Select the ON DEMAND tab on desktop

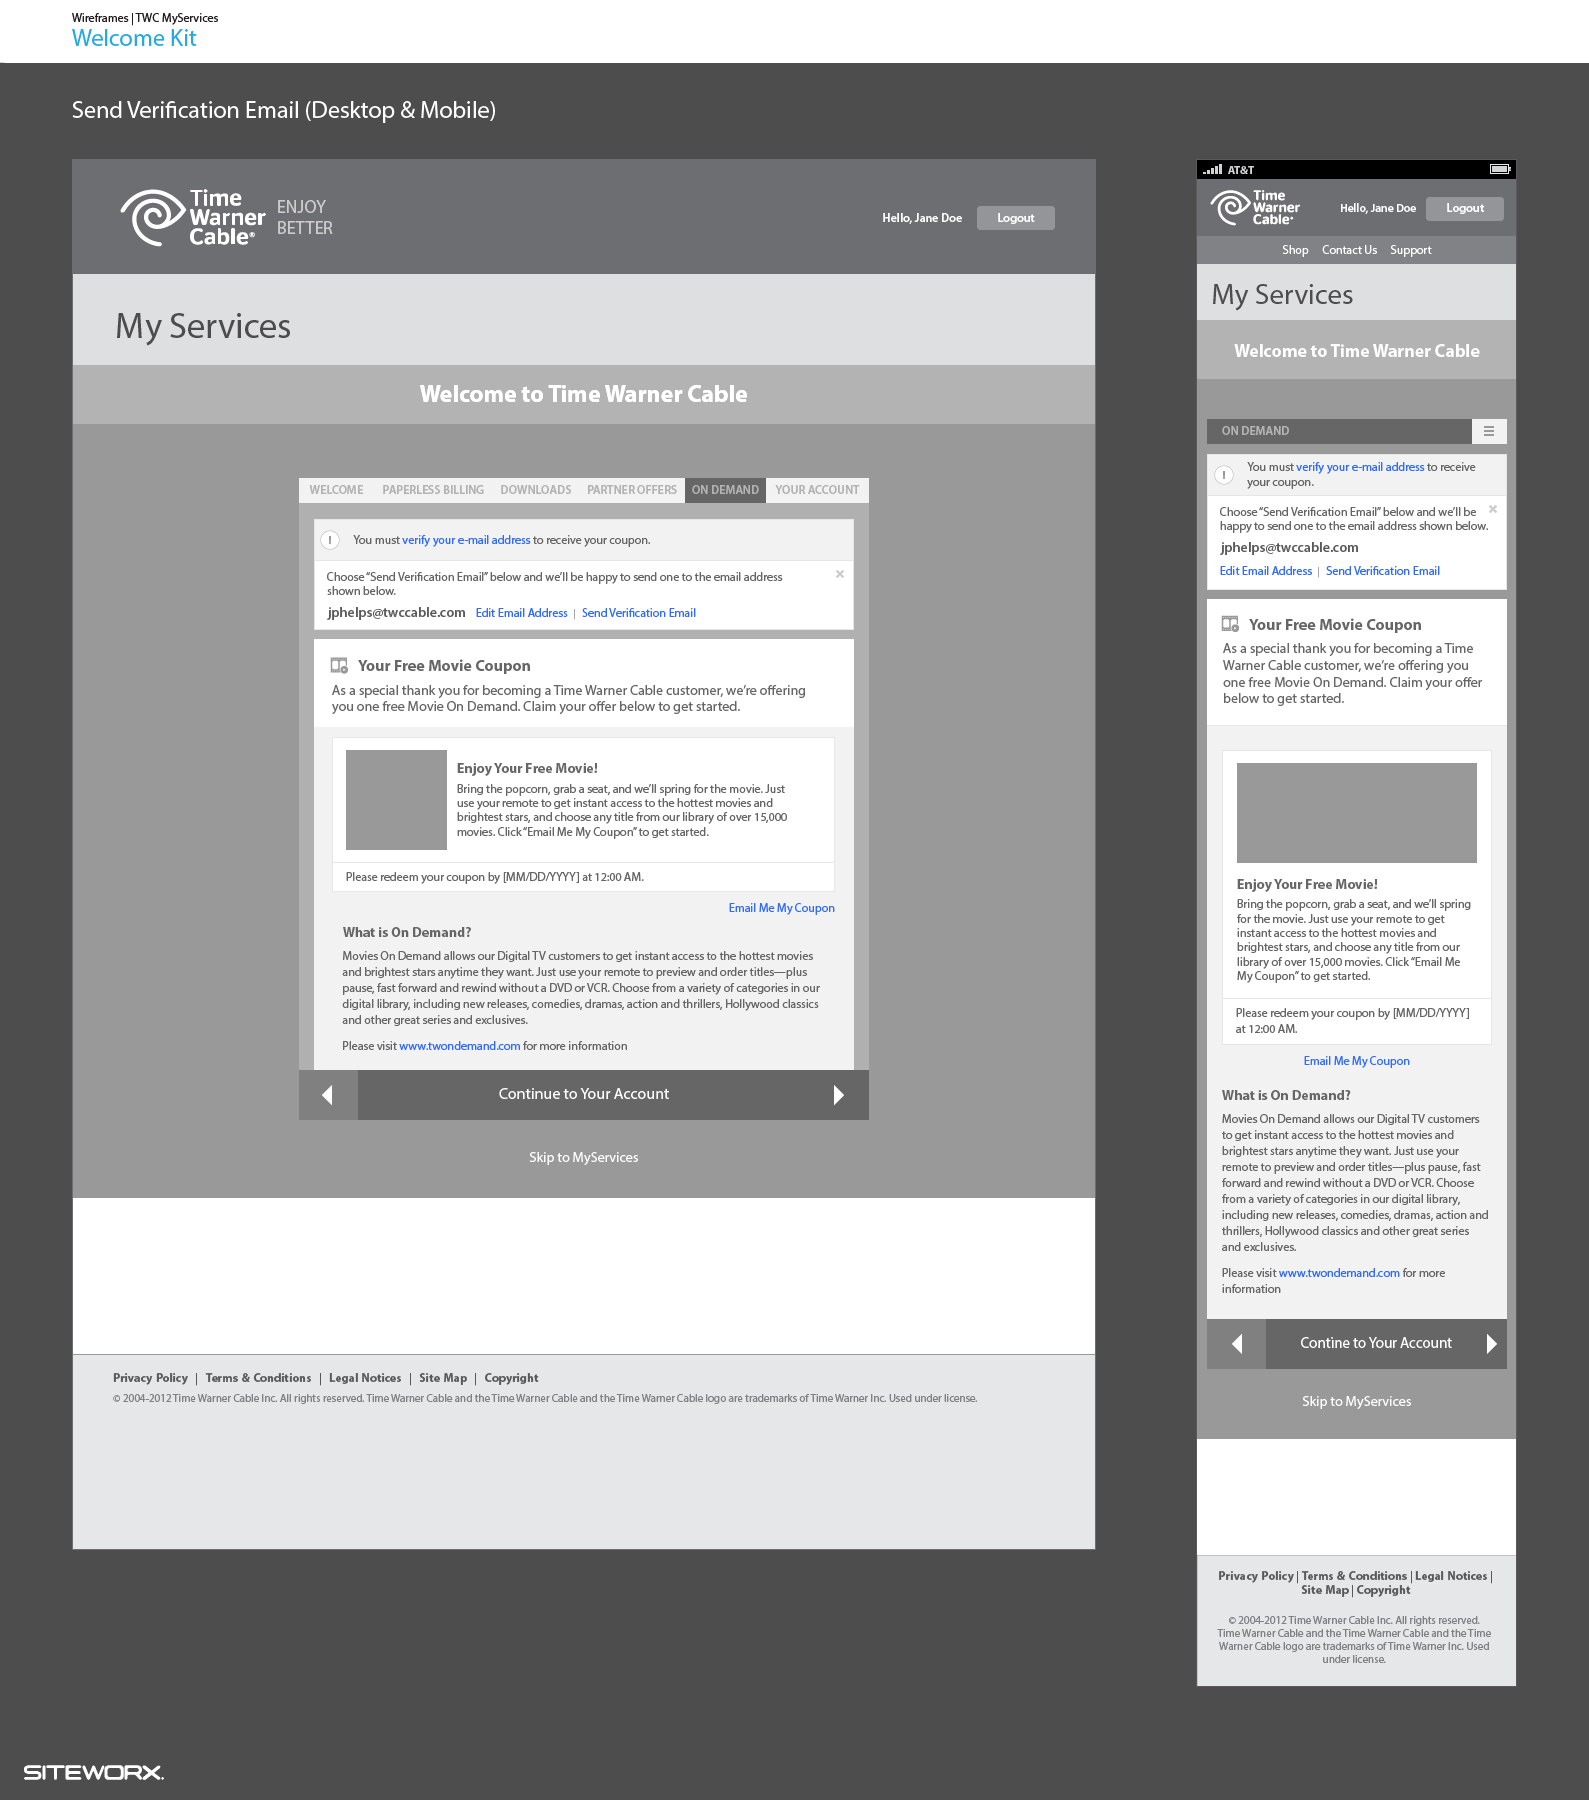(725, 490)
